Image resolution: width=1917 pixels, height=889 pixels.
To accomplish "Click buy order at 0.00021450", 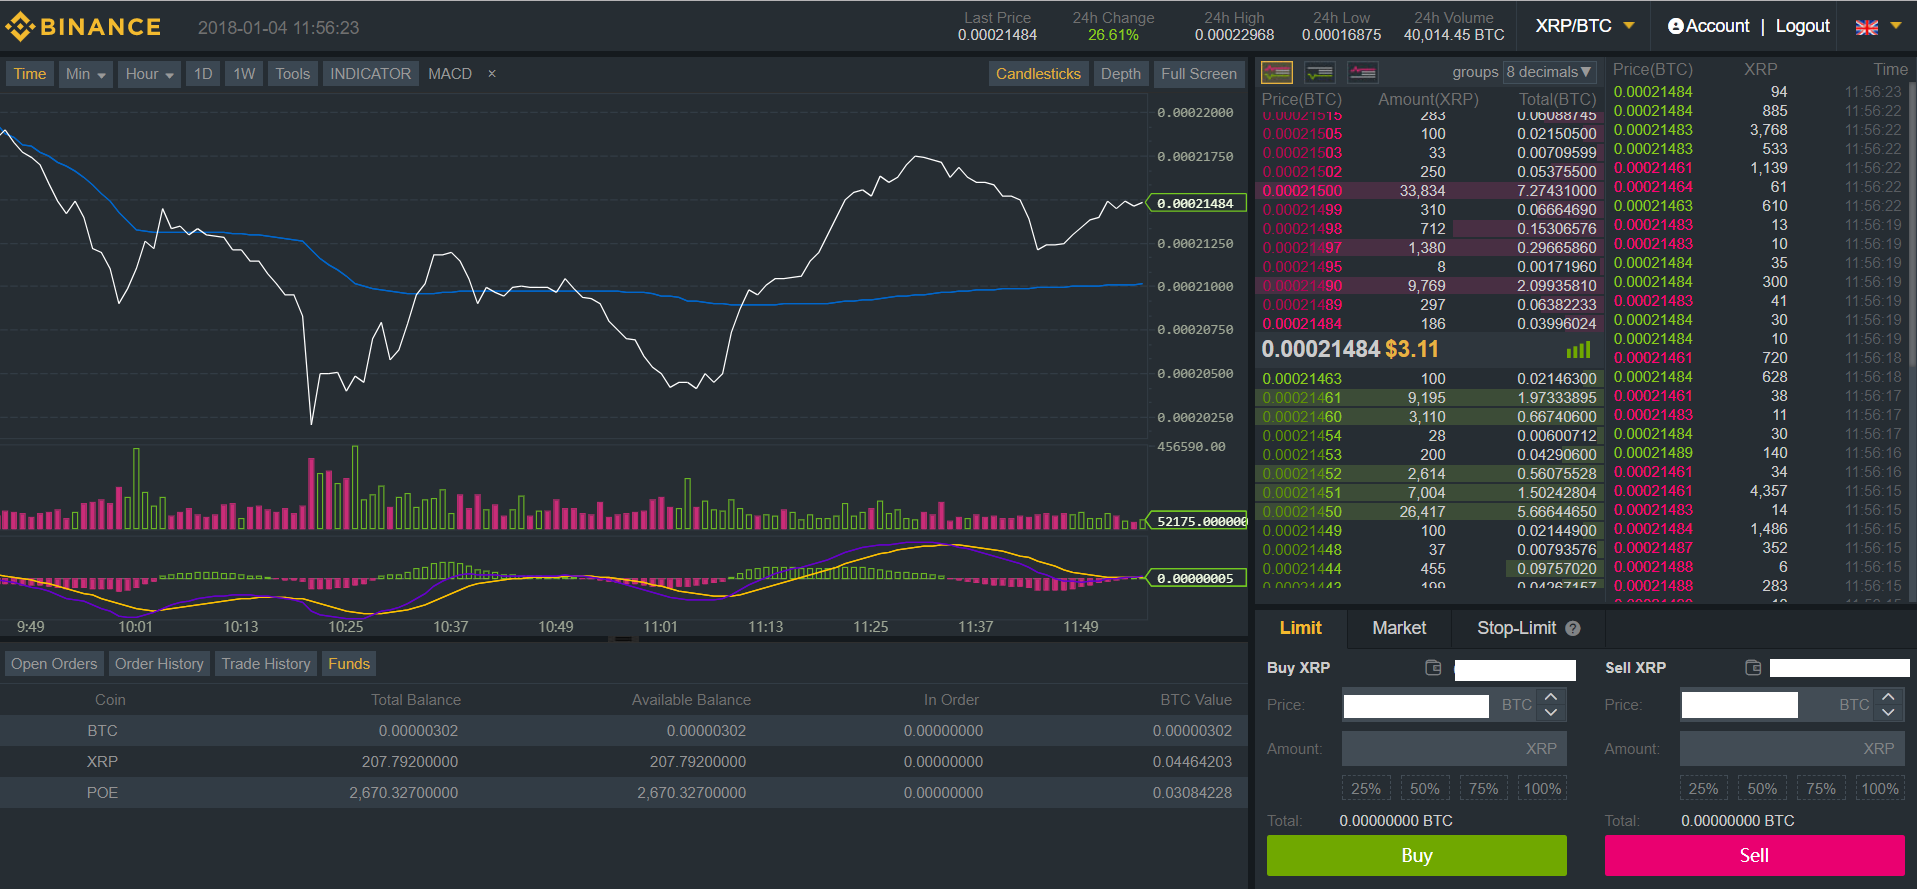I will click(1430, 512).
